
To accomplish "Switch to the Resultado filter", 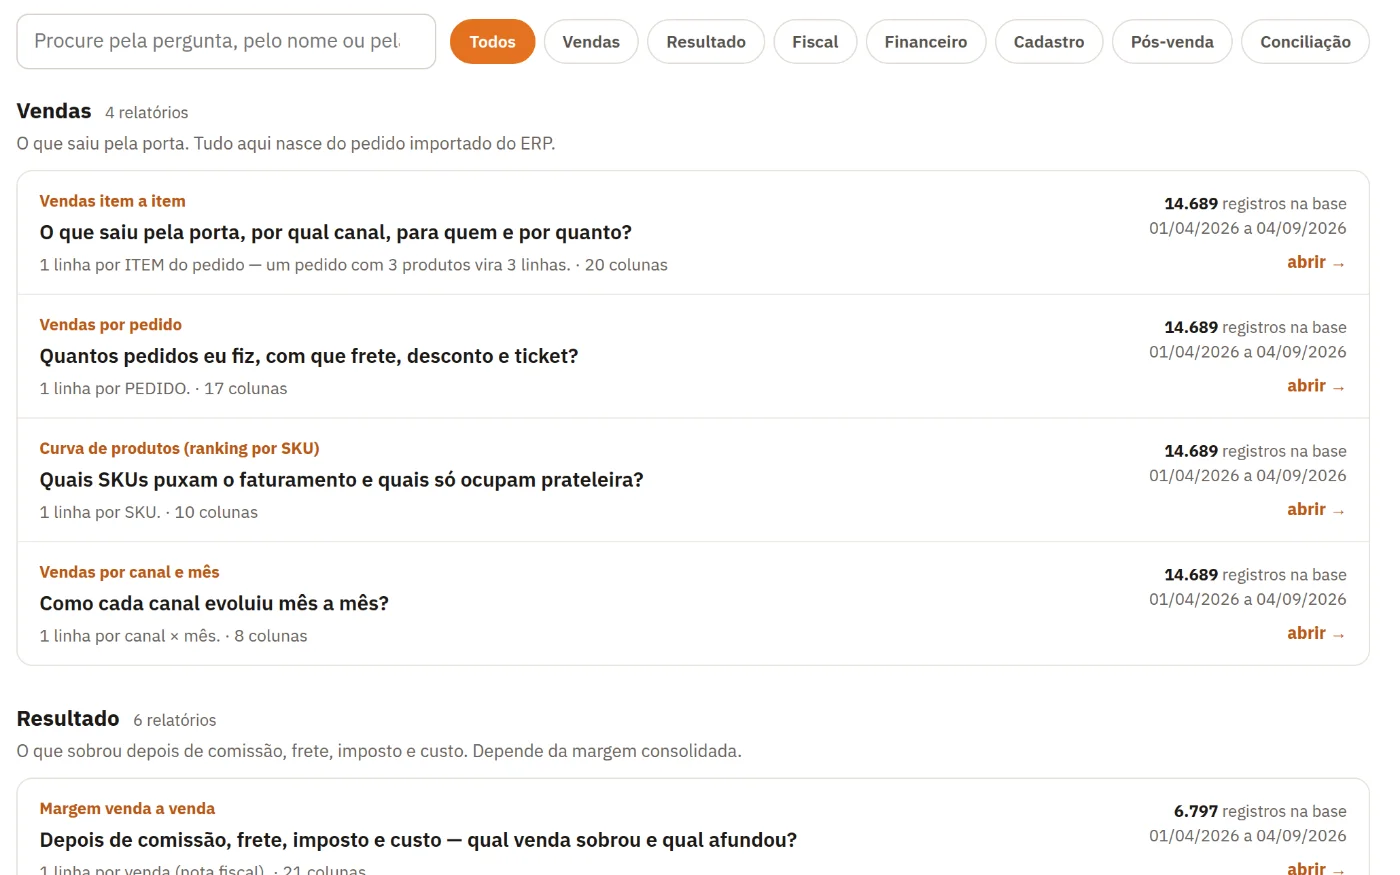I will [706, 42].
